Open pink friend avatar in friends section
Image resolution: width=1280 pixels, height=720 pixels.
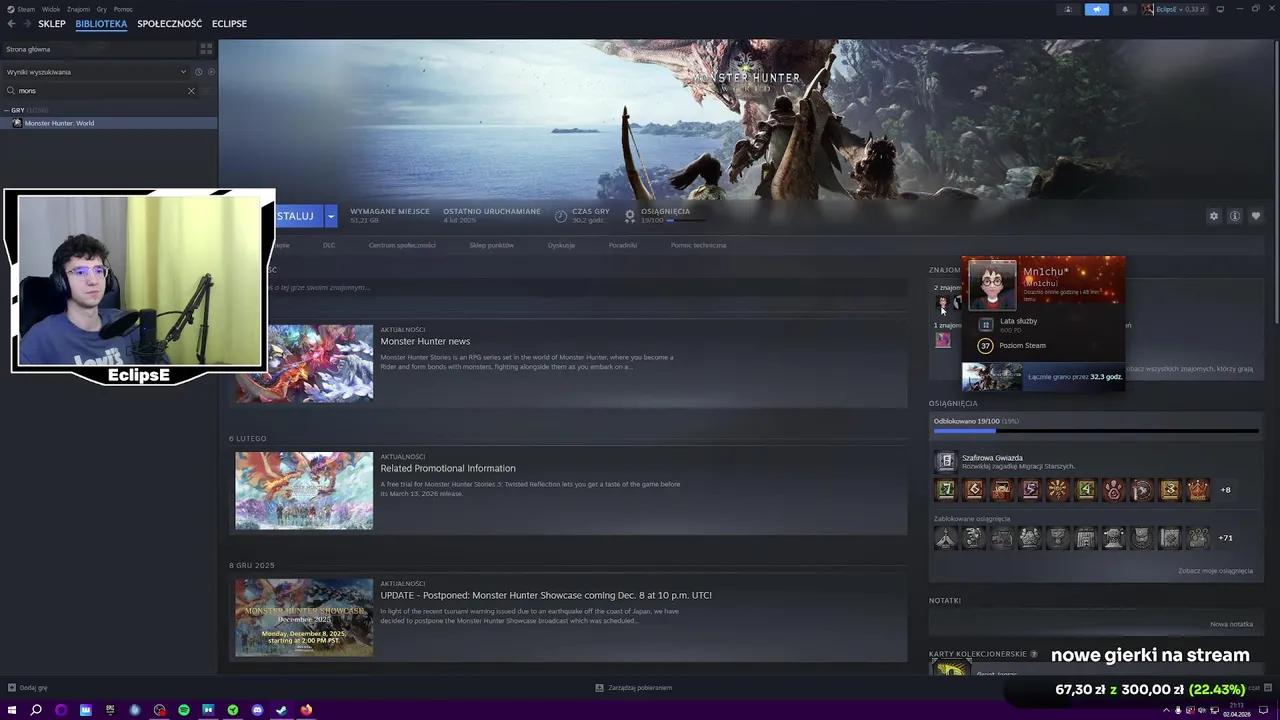[943, 340]
